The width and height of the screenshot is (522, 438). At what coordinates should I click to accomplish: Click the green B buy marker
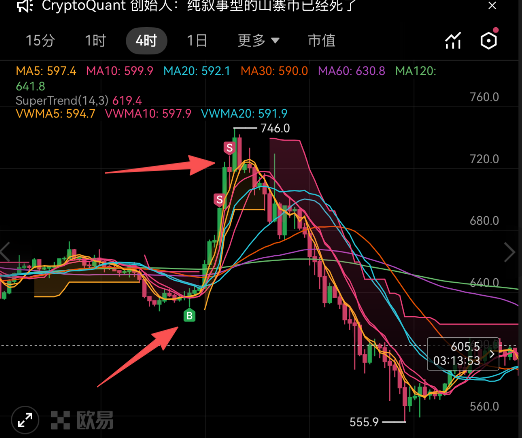pyautogui.click(x=189, y=315)
